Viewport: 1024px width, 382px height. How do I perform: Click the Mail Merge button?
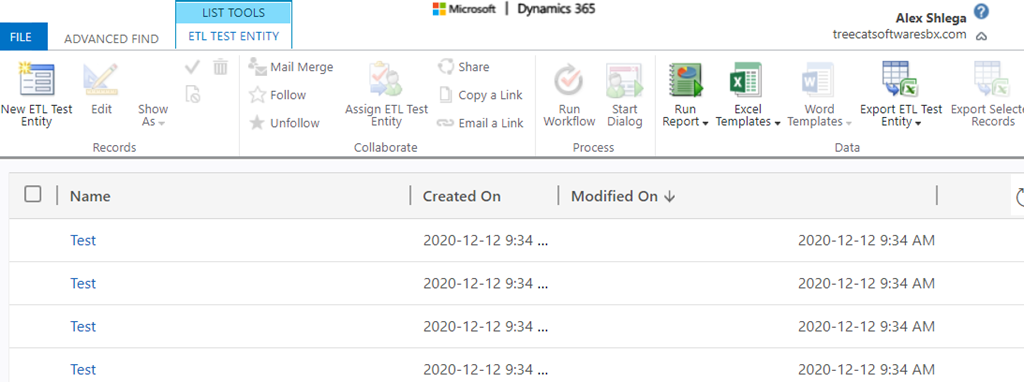(291, 67)
